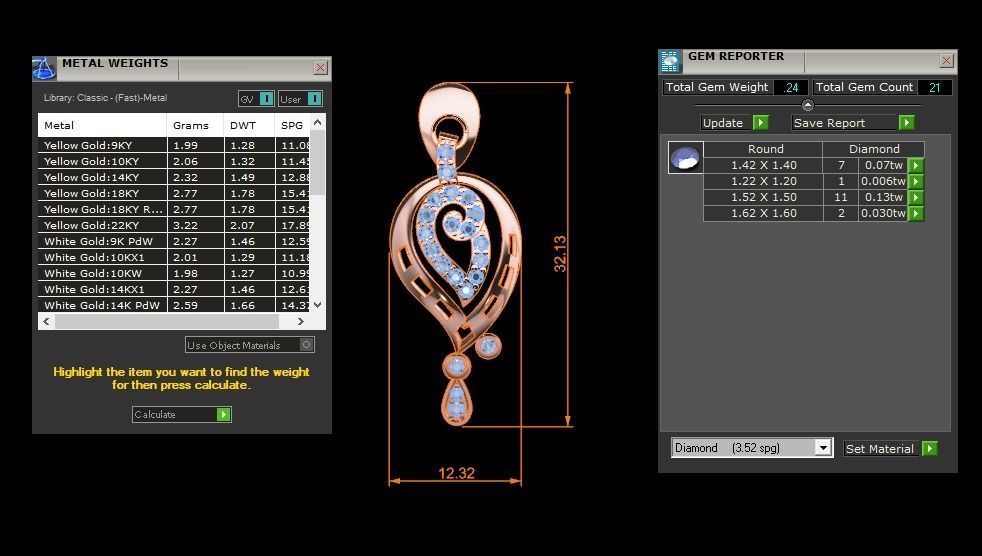Click the green arrow beside Save Report
Viewport: 982px width, 556px height.
pyautogui.click(x=906, y=123)
